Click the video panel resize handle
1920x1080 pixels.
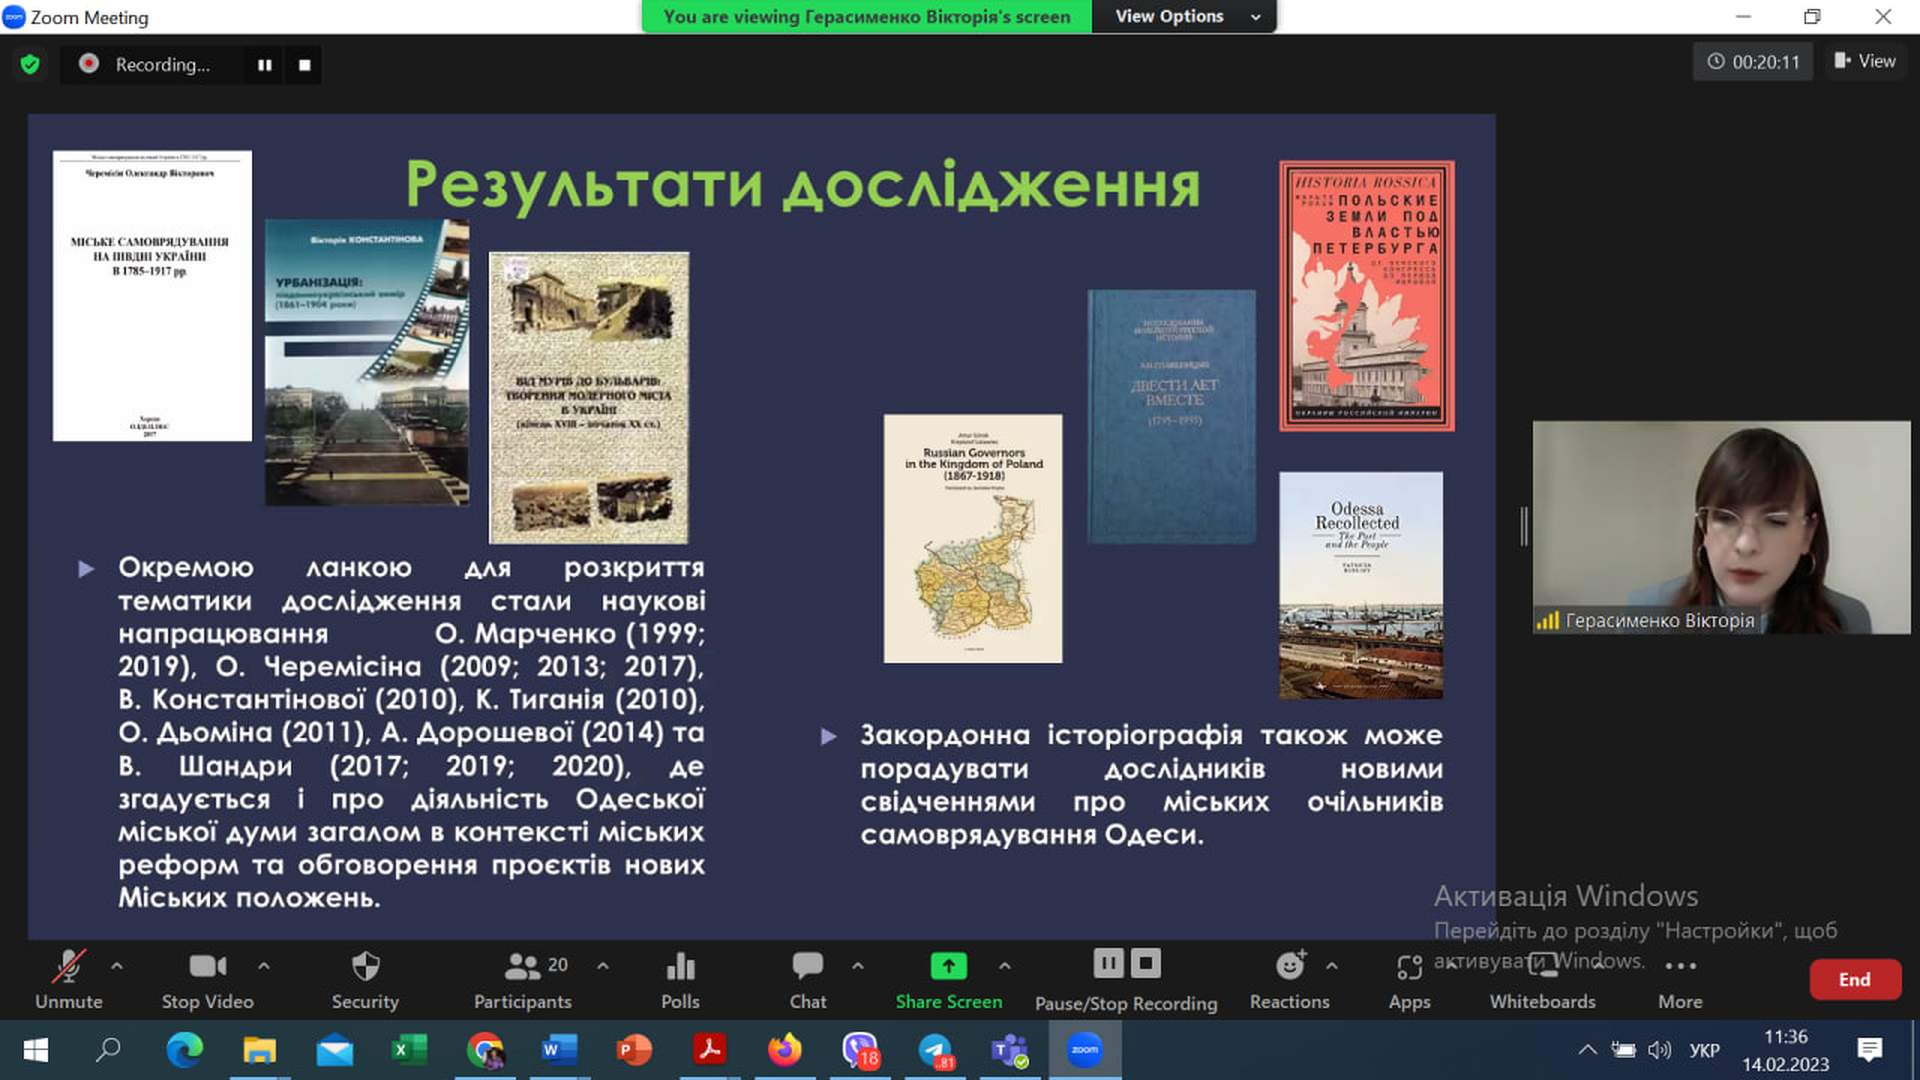tap(1524, 527)
